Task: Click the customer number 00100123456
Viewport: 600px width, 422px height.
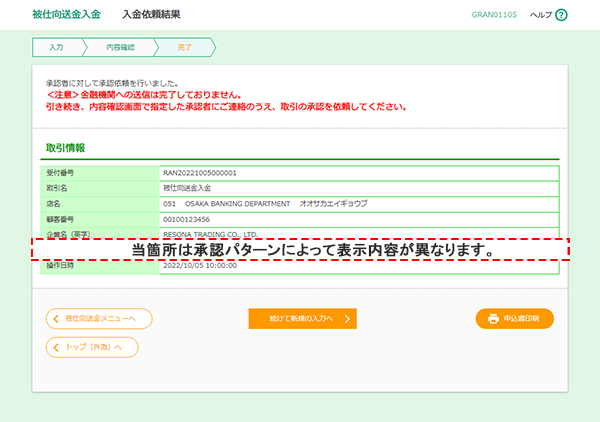Action: (187, 218)
